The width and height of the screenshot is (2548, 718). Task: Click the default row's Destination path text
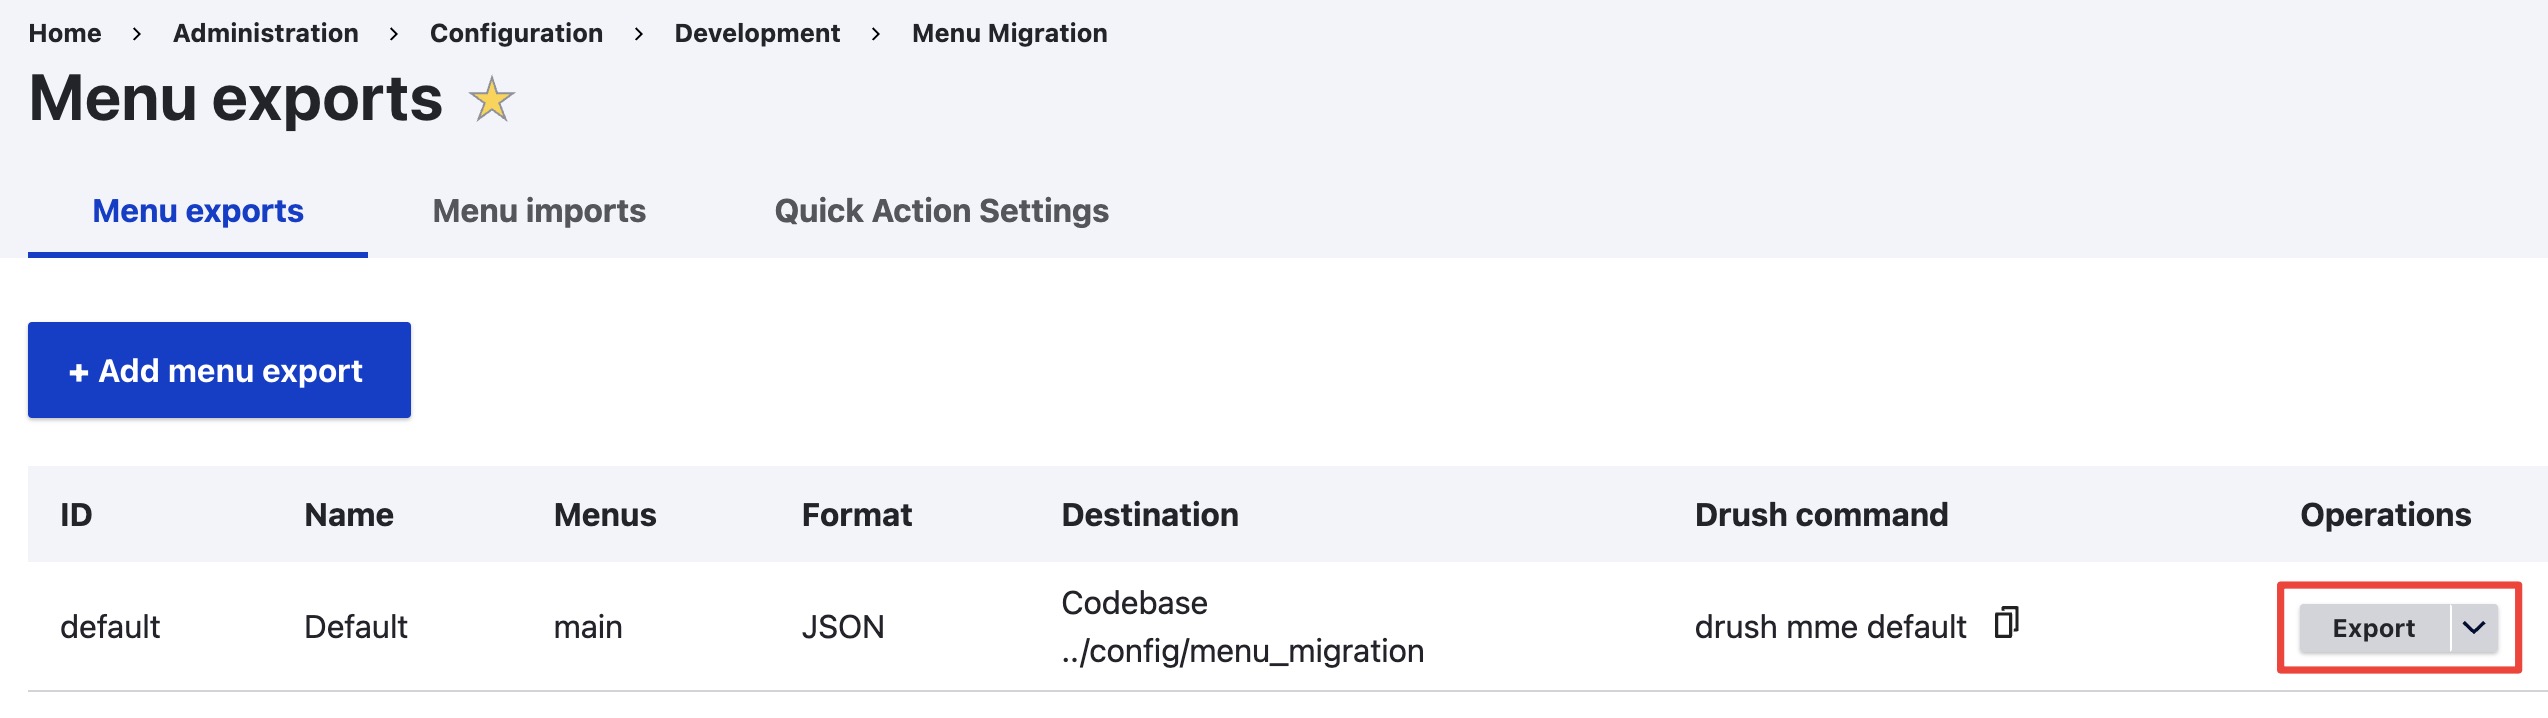pos(1242,650)
